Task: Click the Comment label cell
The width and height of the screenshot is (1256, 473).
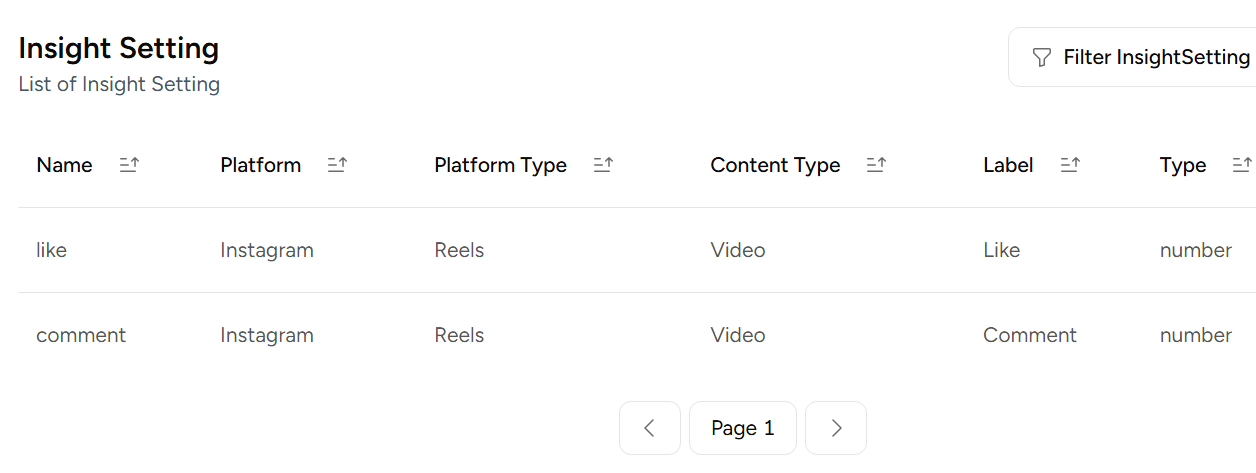Action: [1030, 335]
